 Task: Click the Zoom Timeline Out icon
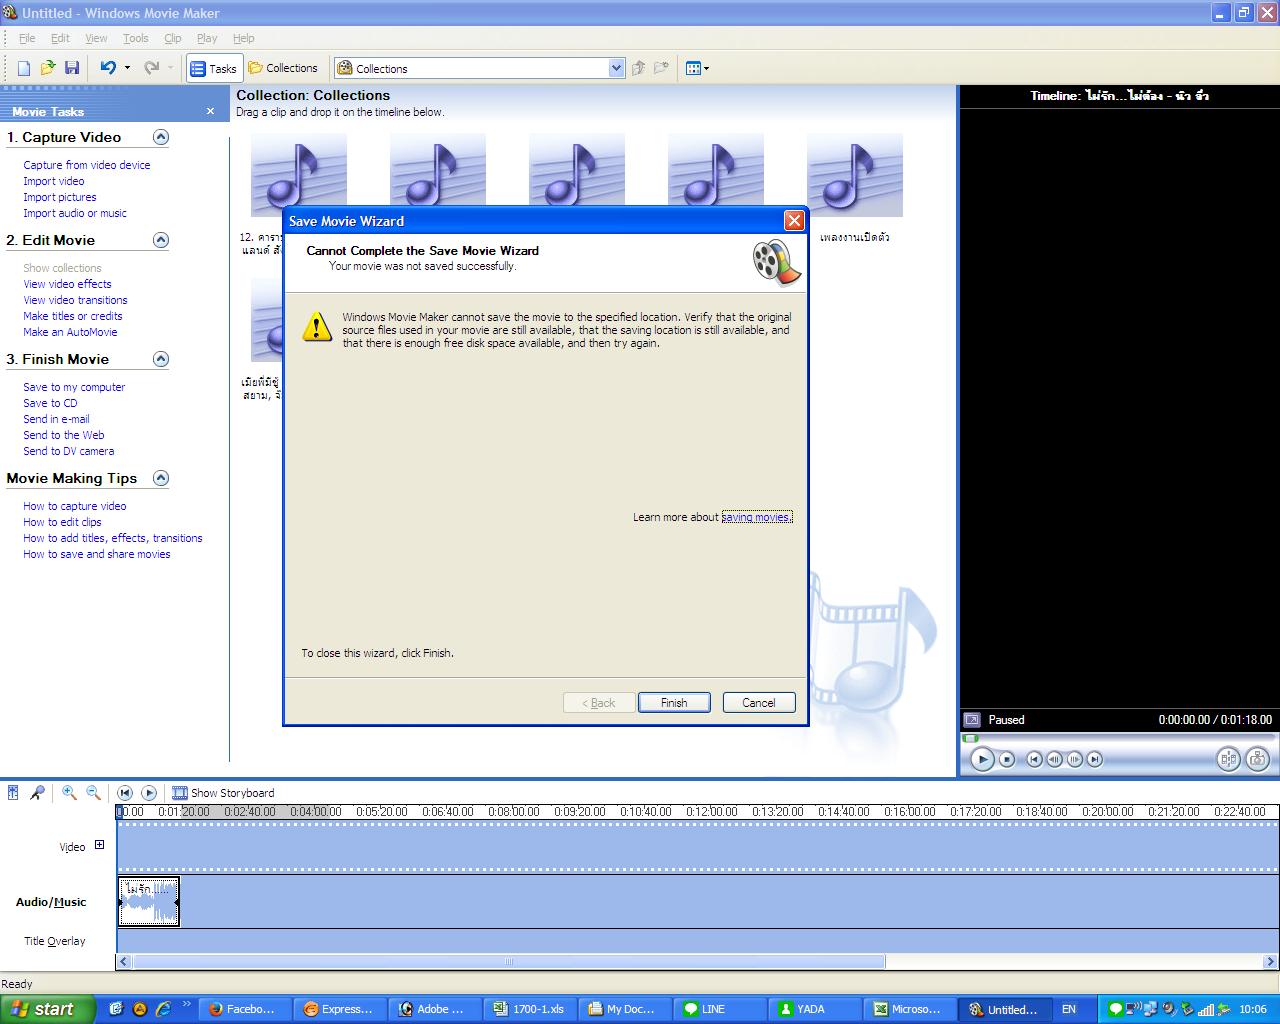click(93, 793)
